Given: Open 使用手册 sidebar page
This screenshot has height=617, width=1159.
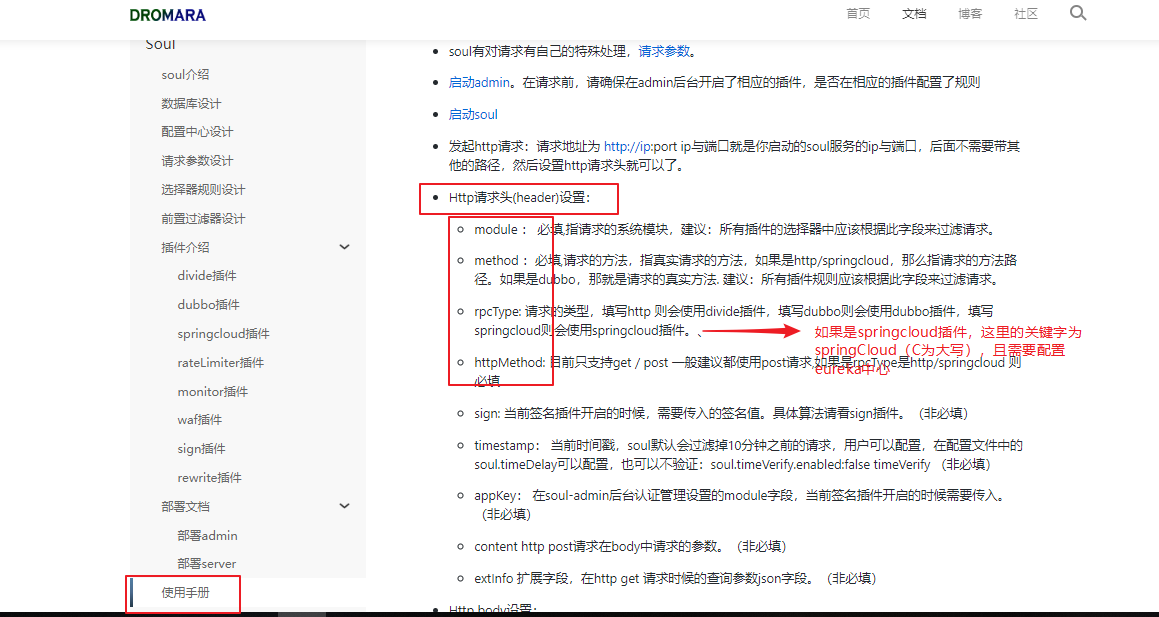Looking at the screenshot, I should (x=185, y=593).
